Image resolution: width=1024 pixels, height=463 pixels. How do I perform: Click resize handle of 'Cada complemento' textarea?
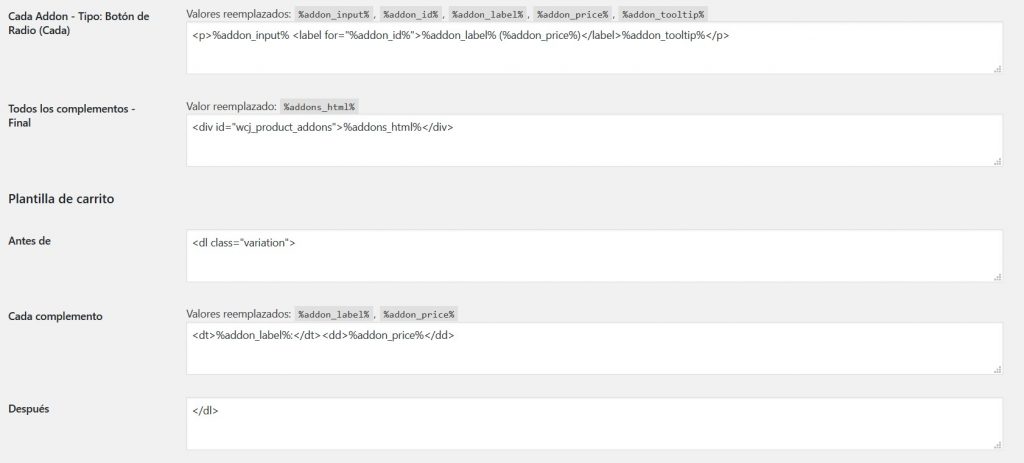pos(997,369)
